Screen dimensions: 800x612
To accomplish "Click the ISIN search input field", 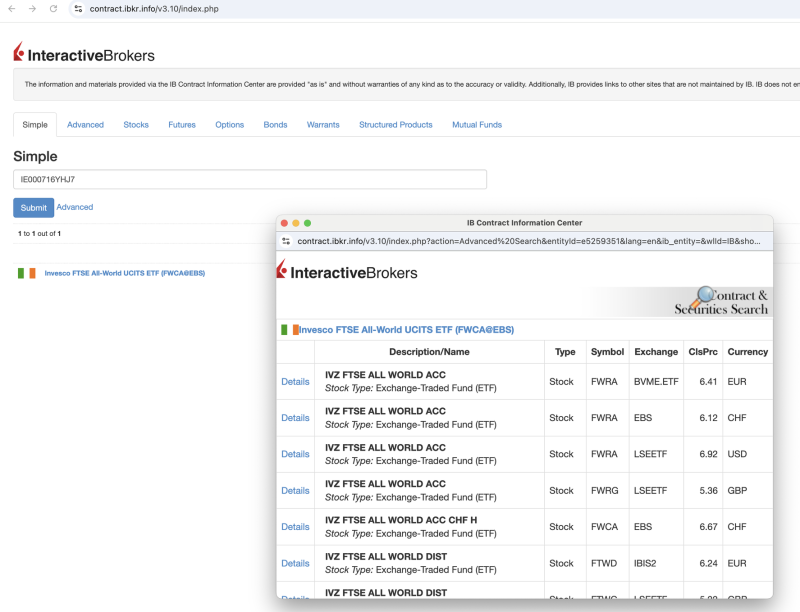I will [250, 180].
